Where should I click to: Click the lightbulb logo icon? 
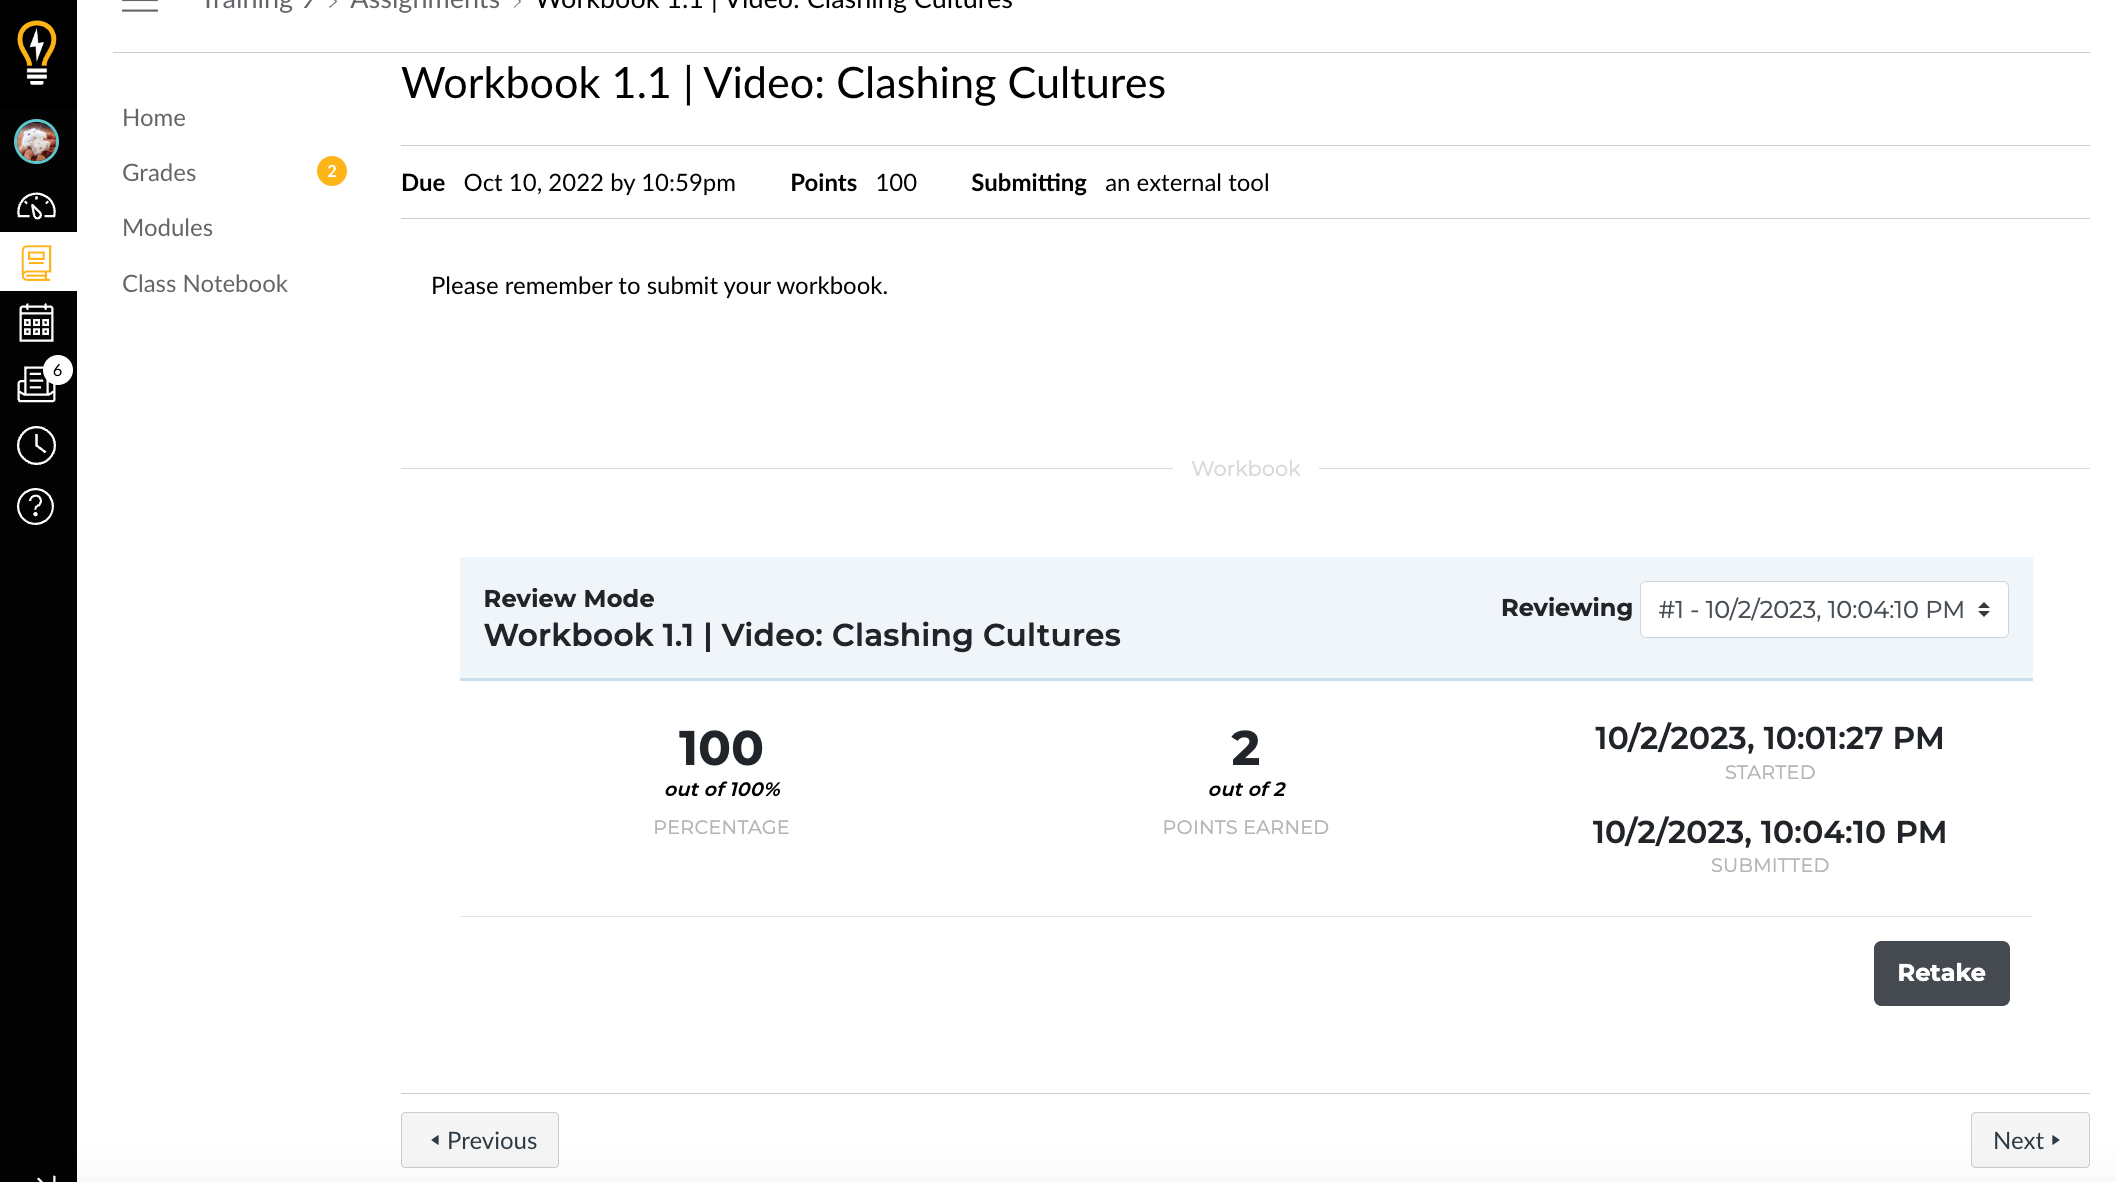tap(37, 52)
